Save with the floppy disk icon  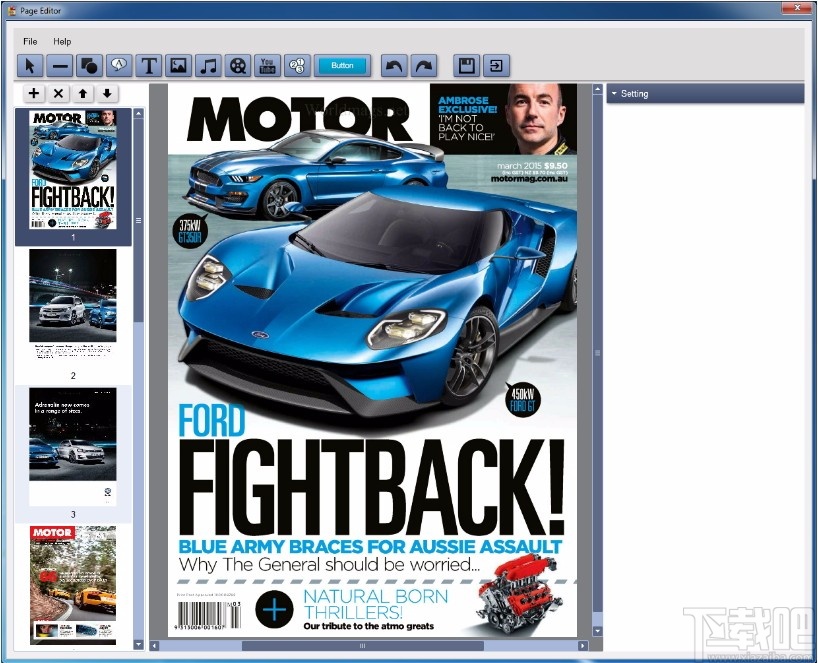tap(466, 66)
